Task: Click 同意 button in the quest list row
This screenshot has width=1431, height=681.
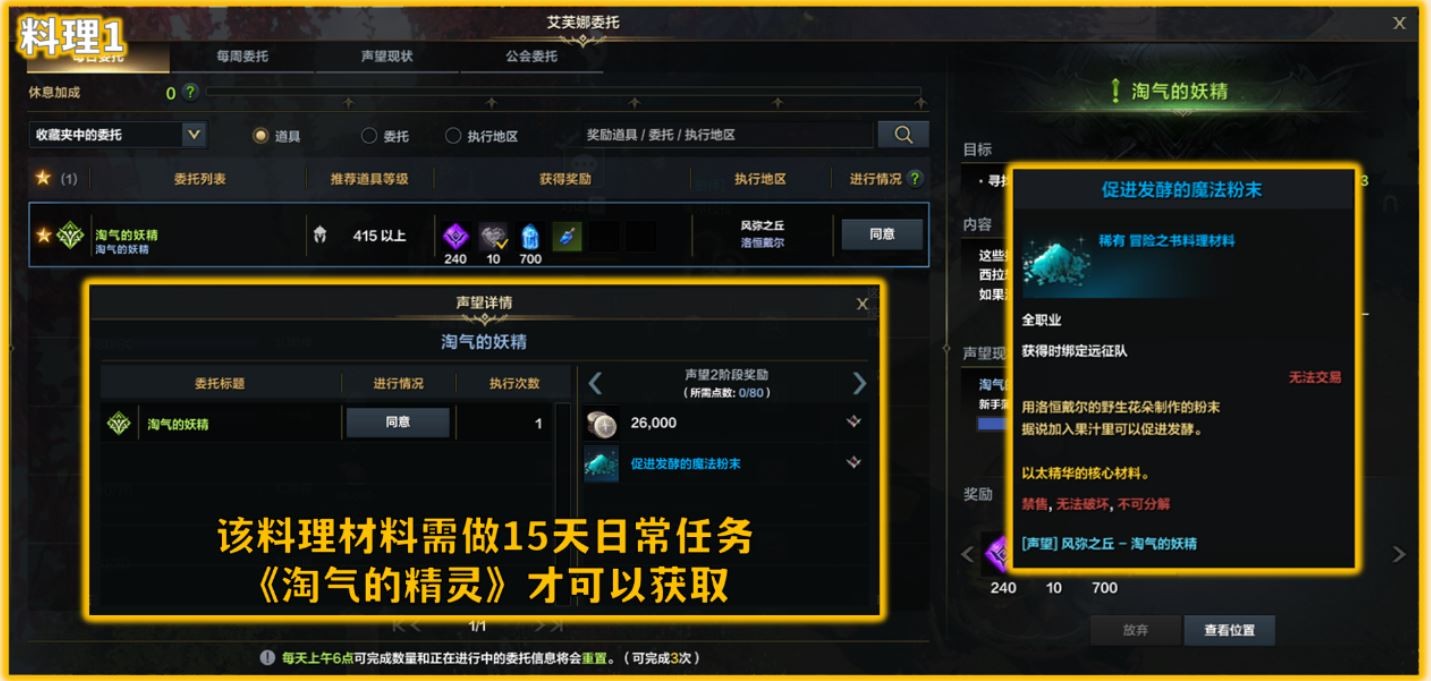Action: (x=882, y=234)
